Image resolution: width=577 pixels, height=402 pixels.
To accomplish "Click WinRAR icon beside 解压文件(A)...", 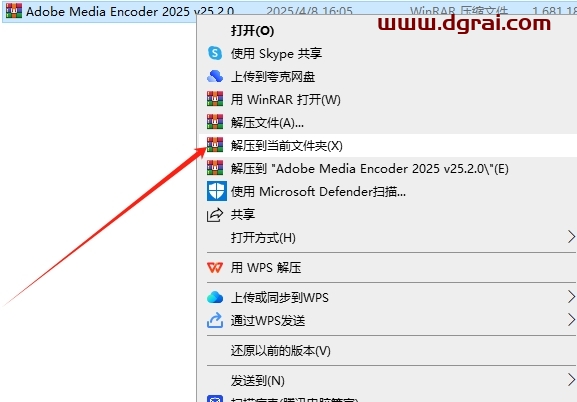I will (215, 122).
